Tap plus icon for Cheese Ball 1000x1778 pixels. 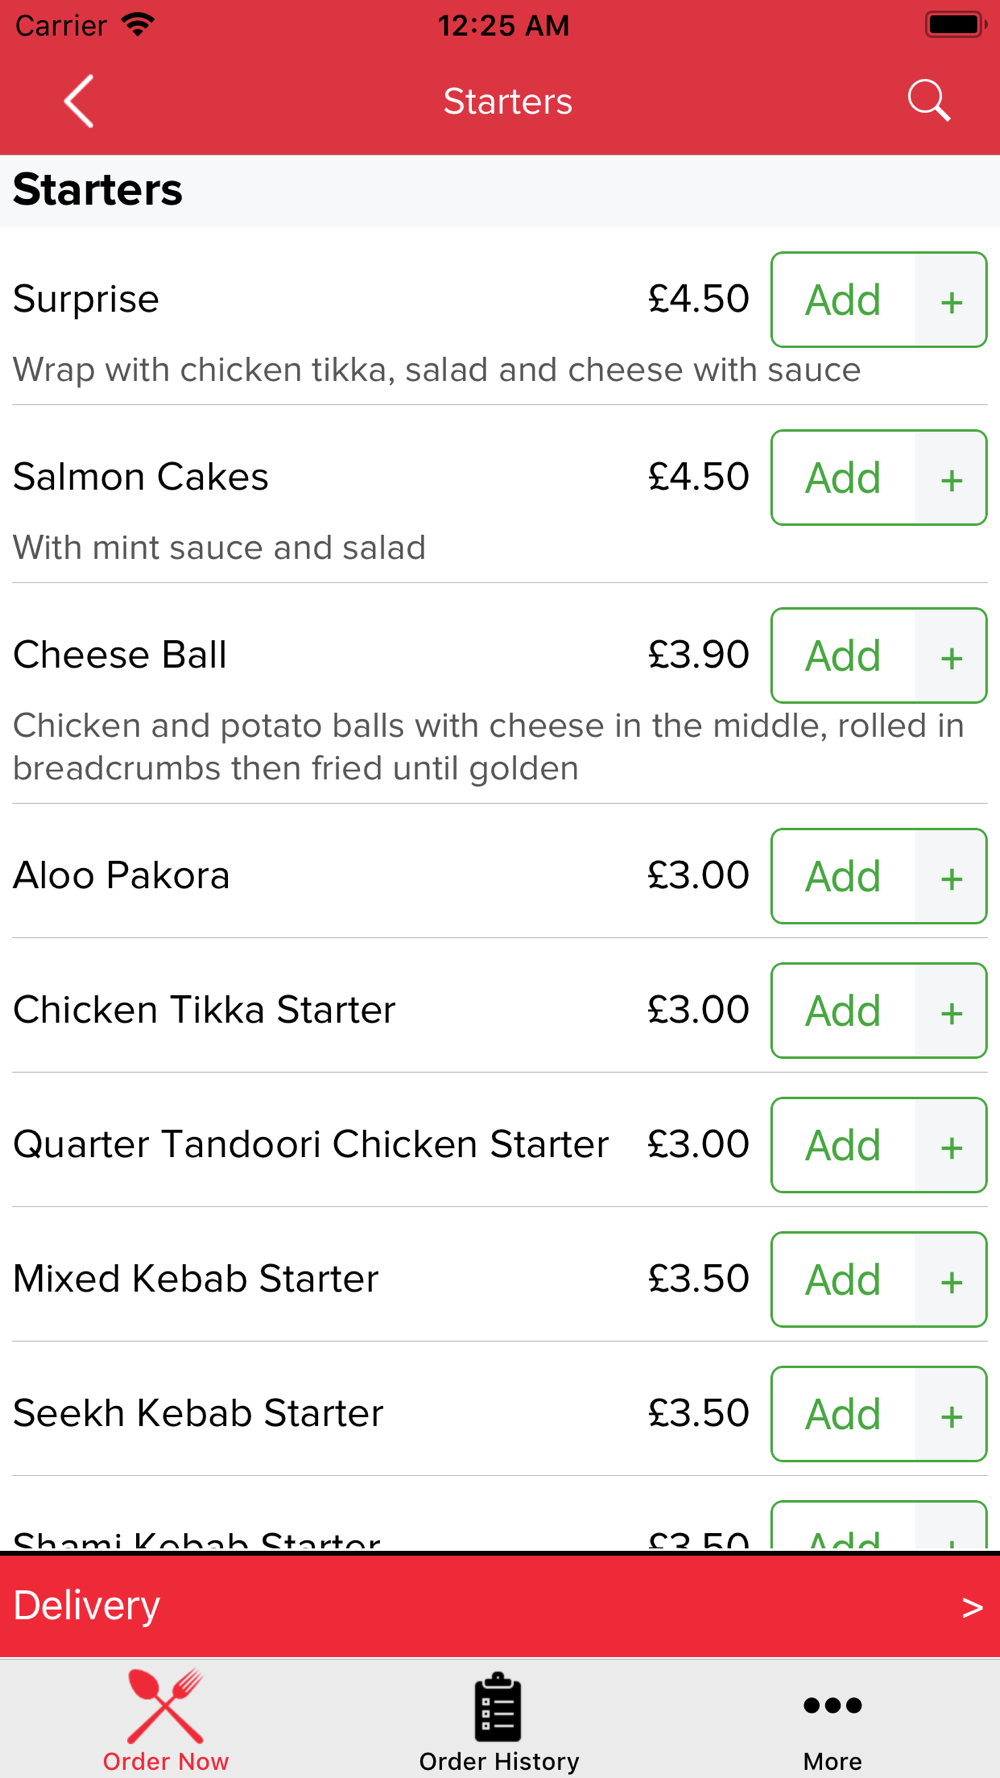(x=951, y=656)
